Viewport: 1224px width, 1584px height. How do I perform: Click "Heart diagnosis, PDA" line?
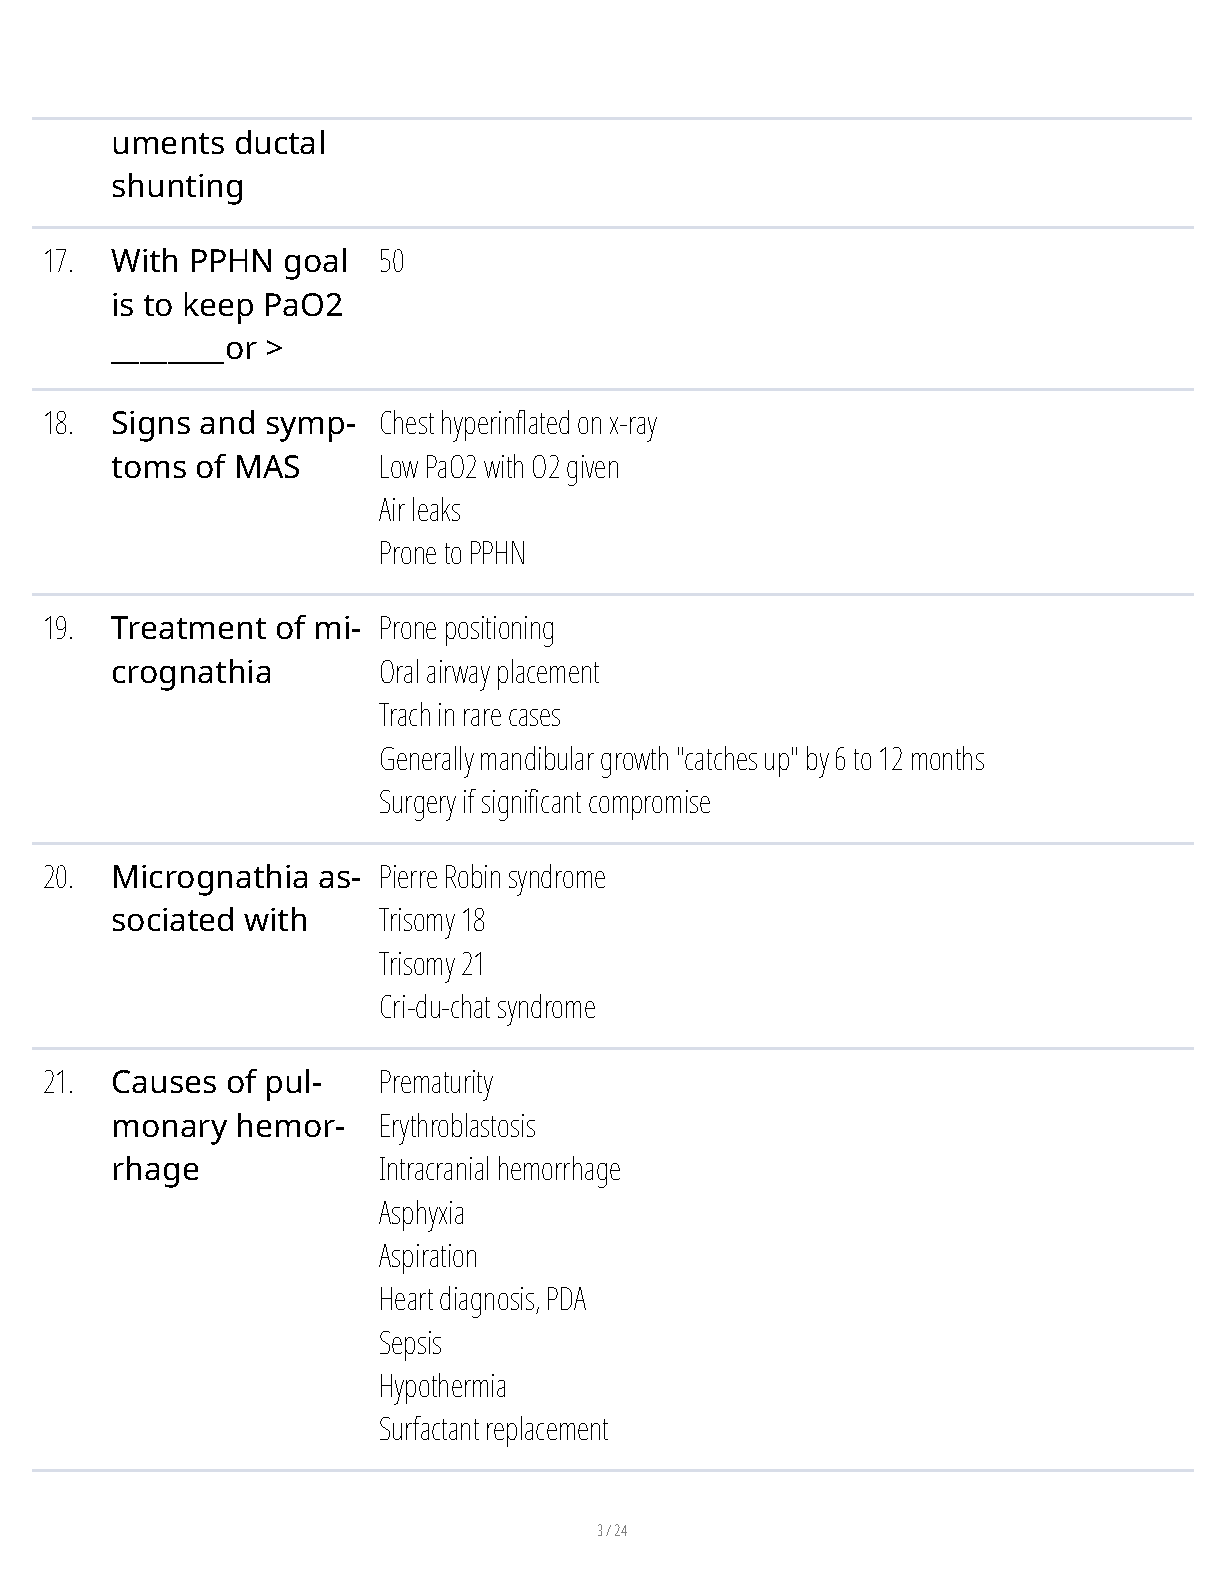point(482,1299)
